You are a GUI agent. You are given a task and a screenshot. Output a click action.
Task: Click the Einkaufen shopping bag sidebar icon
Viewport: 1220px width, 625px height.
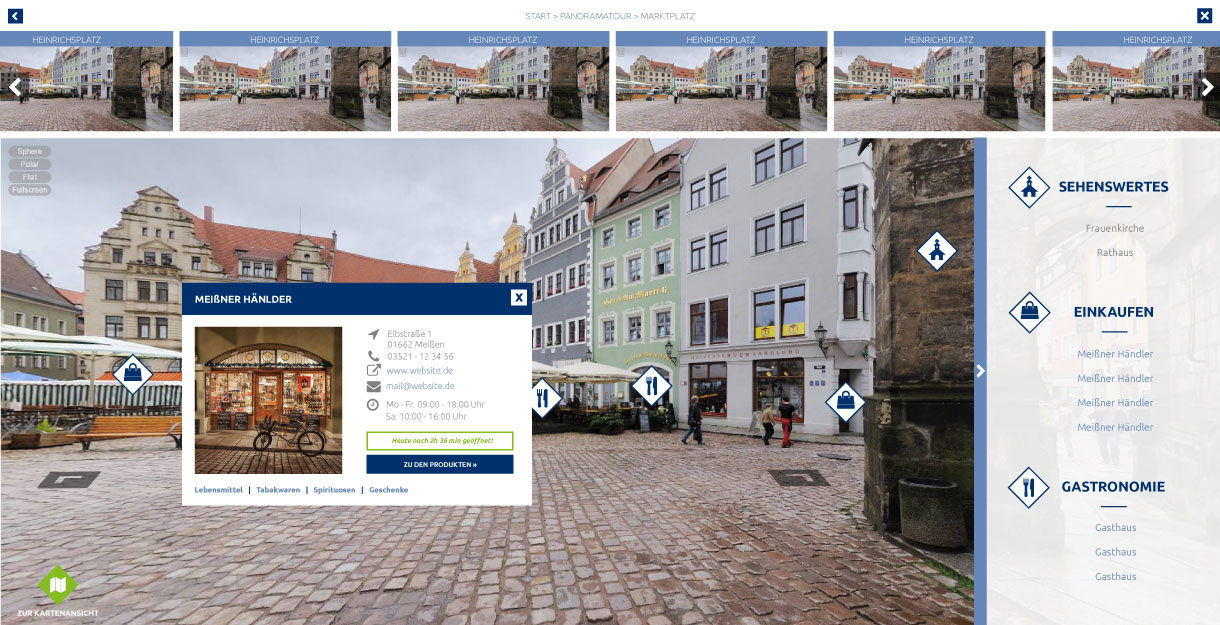pyautogui.click(x=1029, y=312)
